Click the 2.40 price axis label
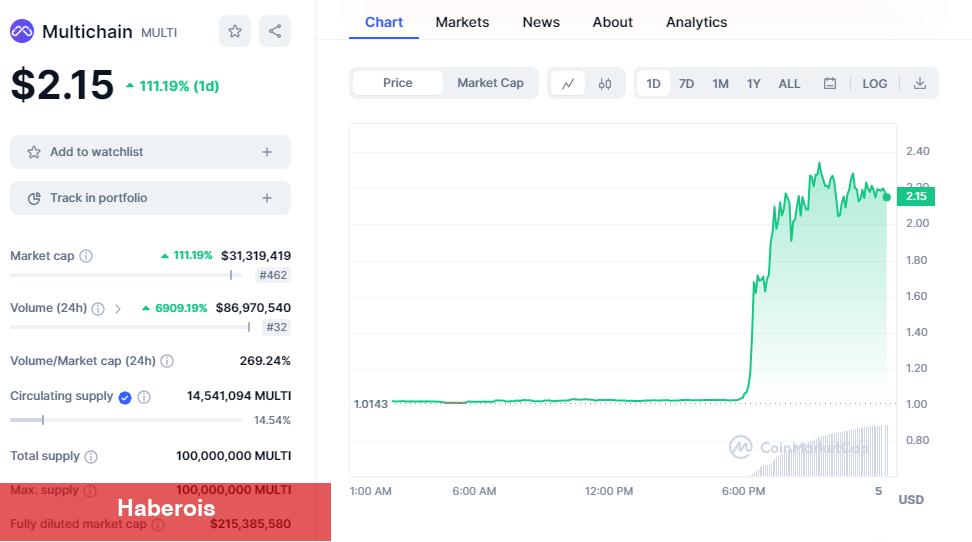 point(917,151)
